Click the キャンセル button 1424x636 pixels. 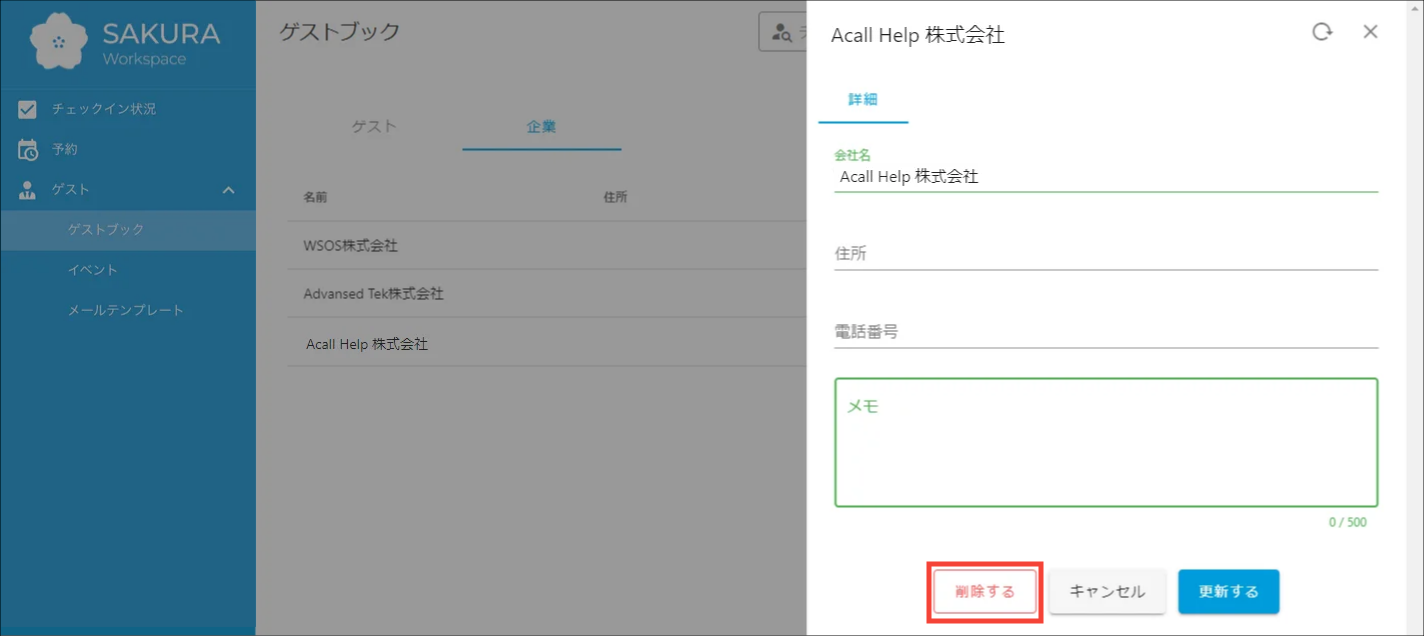(x=1107, y=592)
